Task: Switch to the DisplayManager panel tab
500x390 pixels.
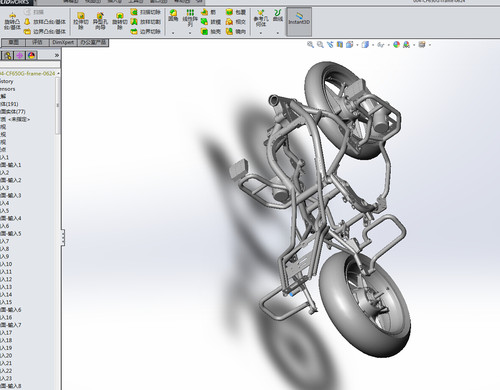Action: (31, 55)
